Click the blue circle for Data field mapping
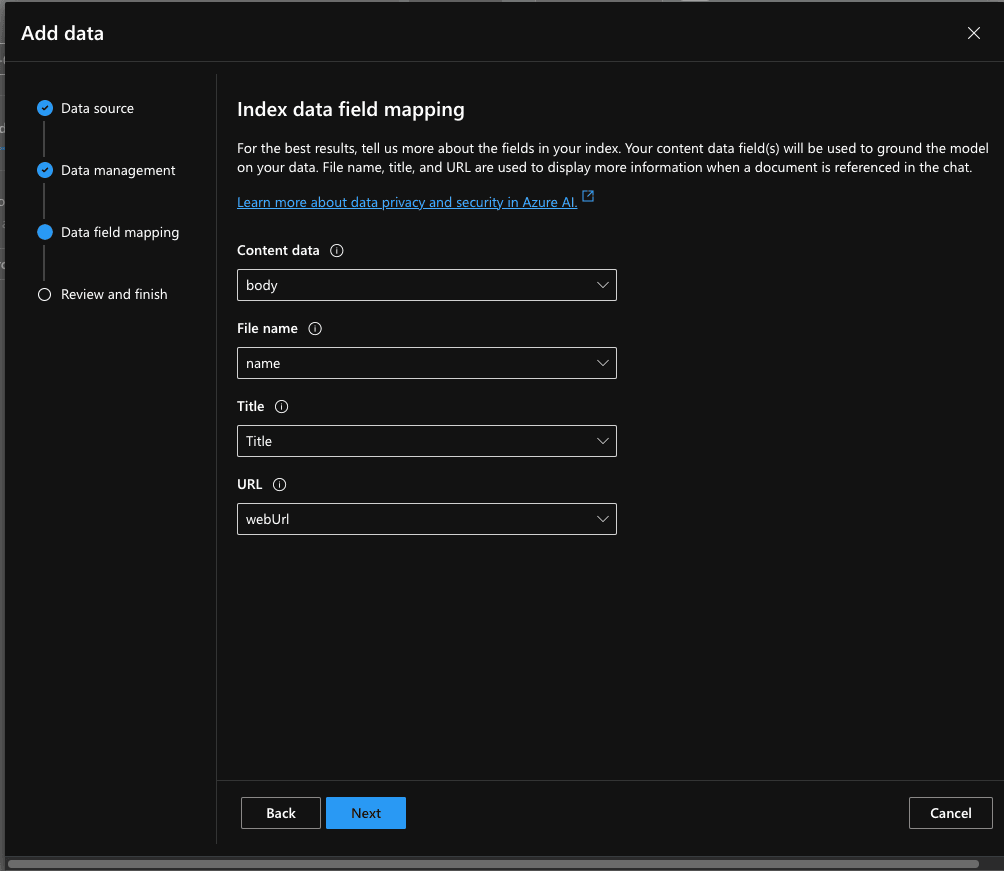The width and height of the screenshot is (1004, 871). [44, 232]
